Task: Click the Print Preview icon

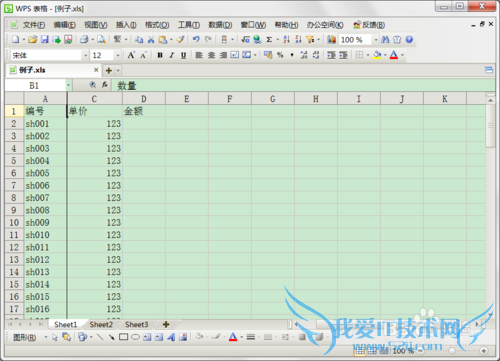Action: (x=101, y=39)
